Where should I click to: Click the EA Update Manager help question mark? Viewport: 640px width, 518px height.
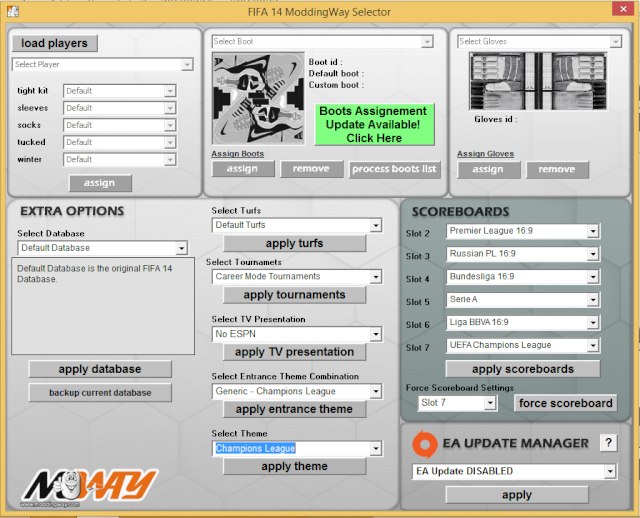click(x=607, y=443)
